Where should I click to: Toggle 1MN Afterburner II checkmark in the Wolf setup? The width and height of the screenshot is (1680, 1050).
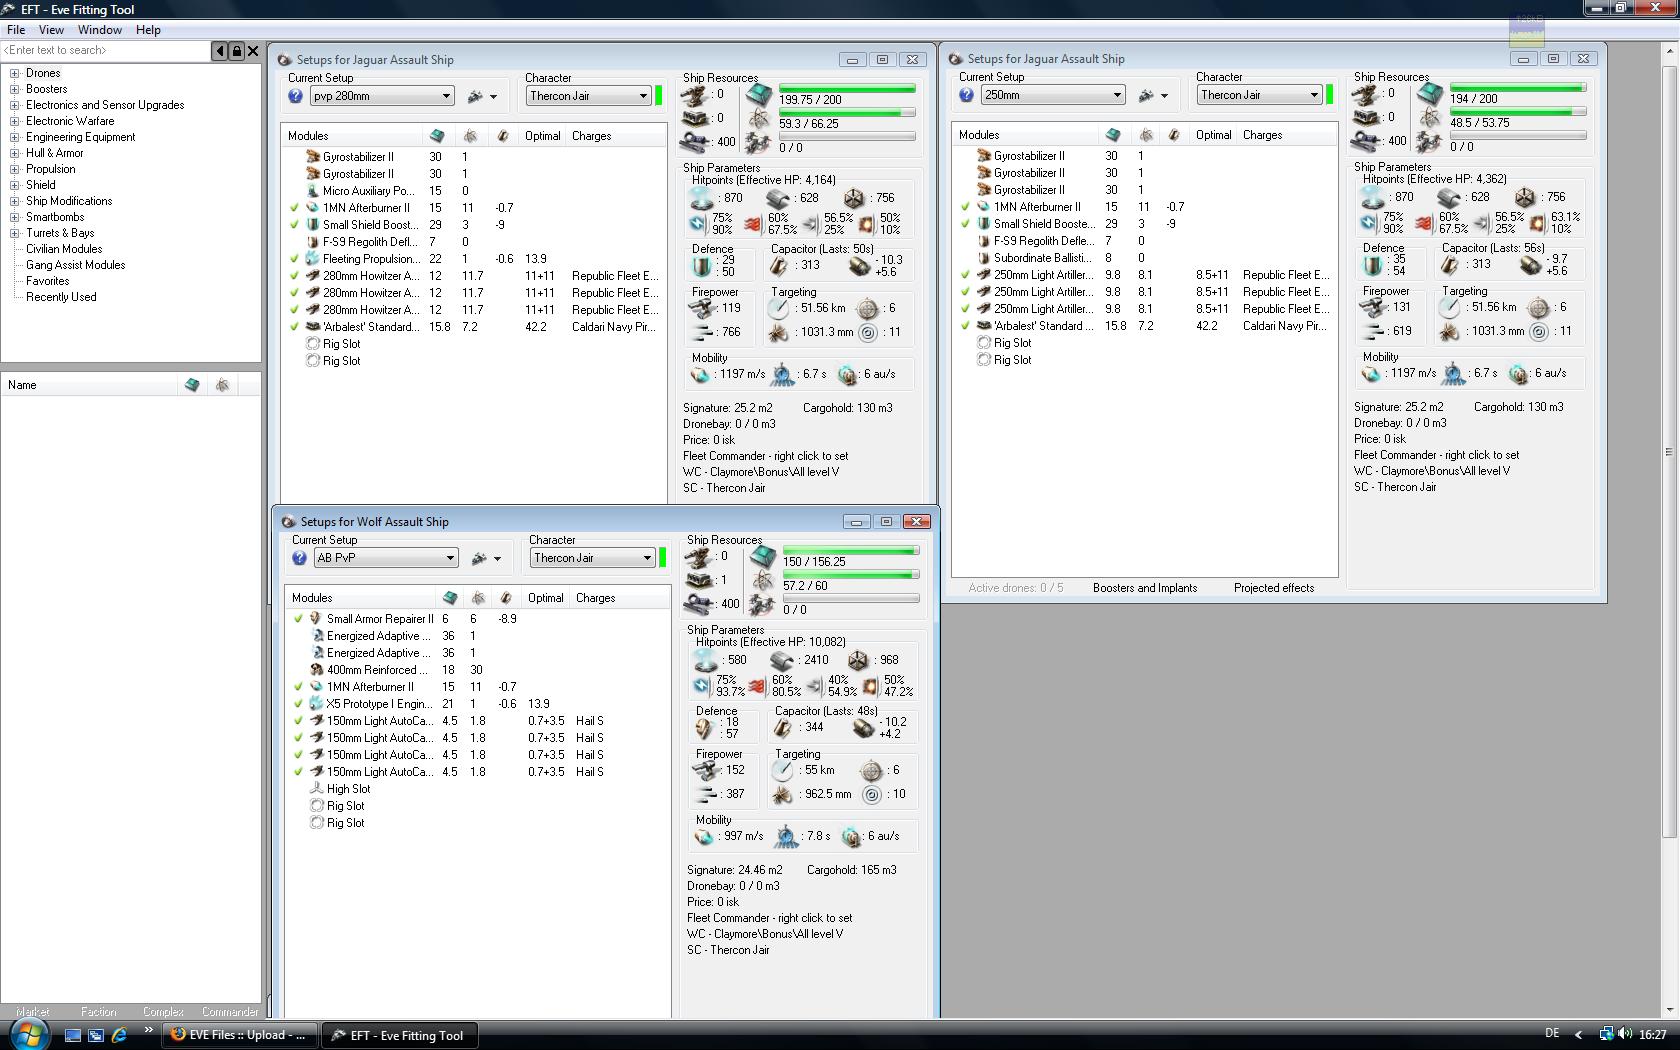[299, 687]
